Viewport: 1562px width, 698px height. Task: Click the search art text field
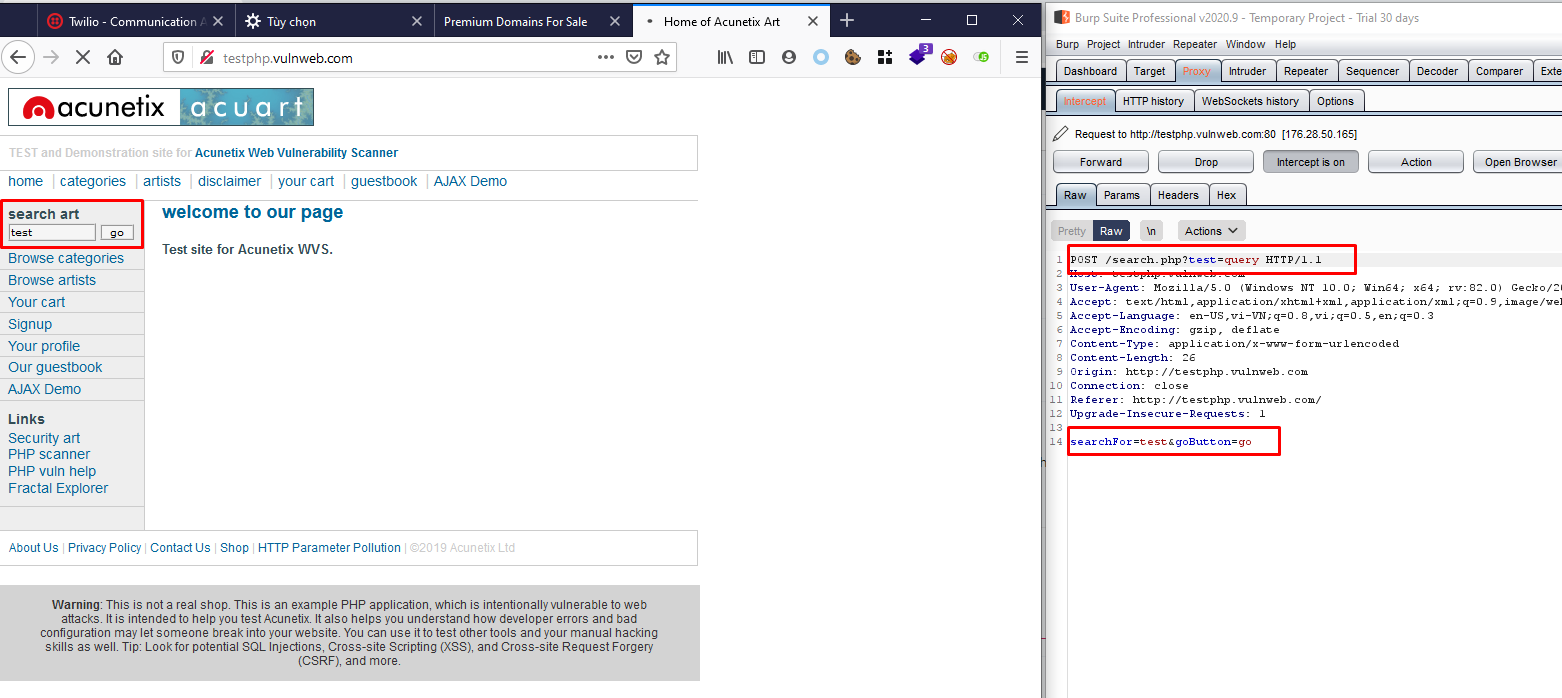click(52, 232)
